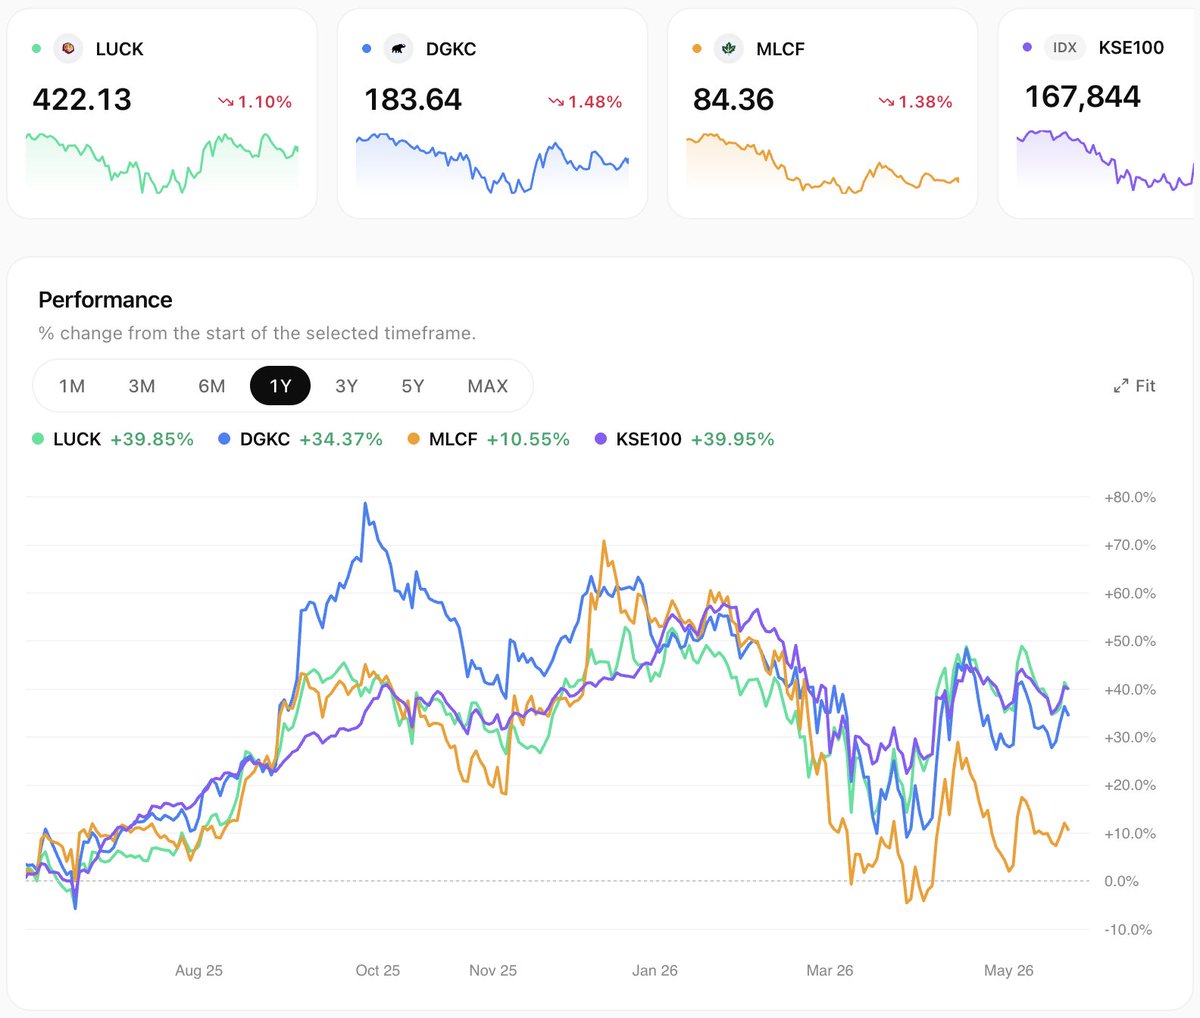The height and width of the screenshot is (1018, 1200).
Task: Click the Aug 25 x-axis label
Action: tap(199, 970)
